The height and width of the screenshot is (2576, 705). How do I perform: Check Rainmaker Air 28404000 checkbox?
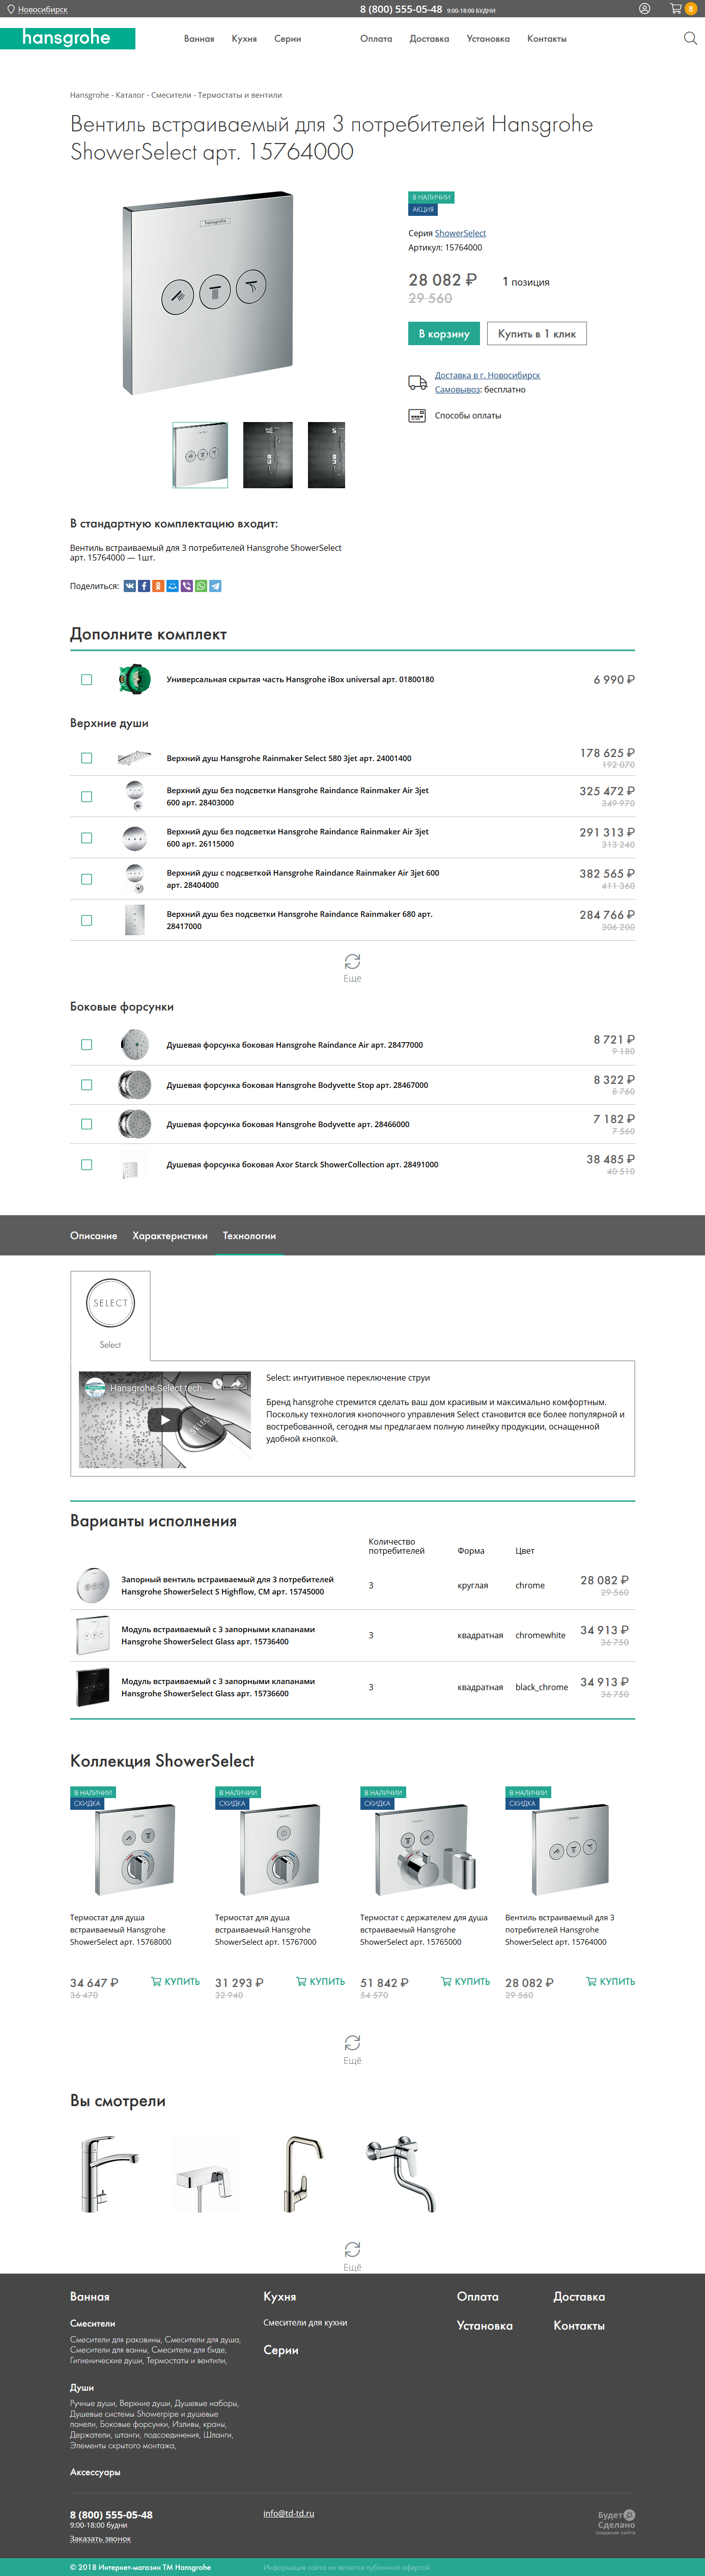(87, 879)
